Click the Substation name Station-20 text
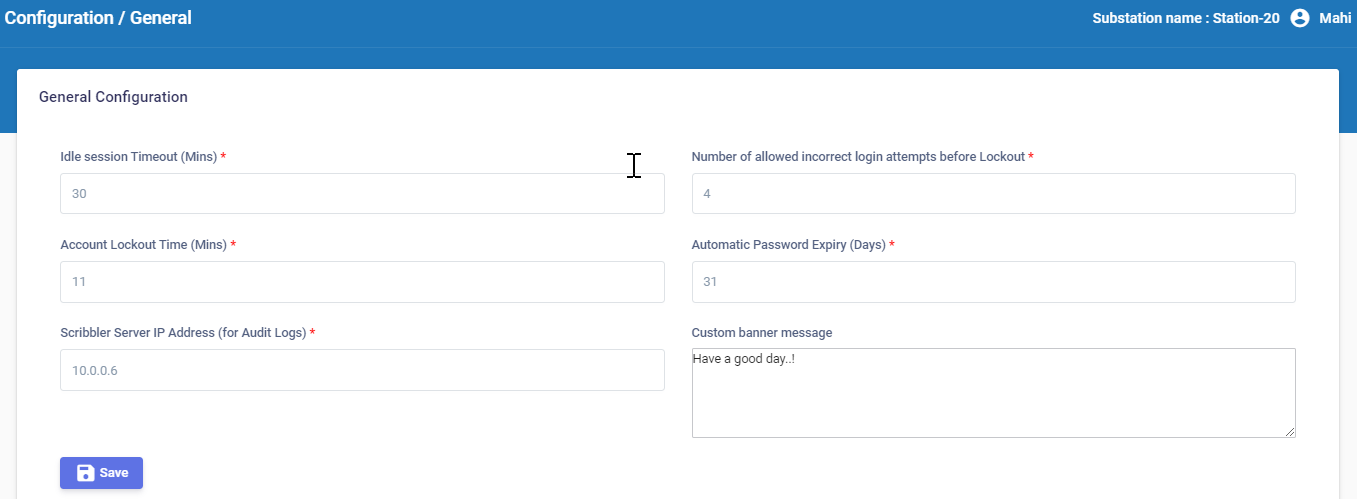This screenshot has height=499, width=1357. coord(1185,18)
